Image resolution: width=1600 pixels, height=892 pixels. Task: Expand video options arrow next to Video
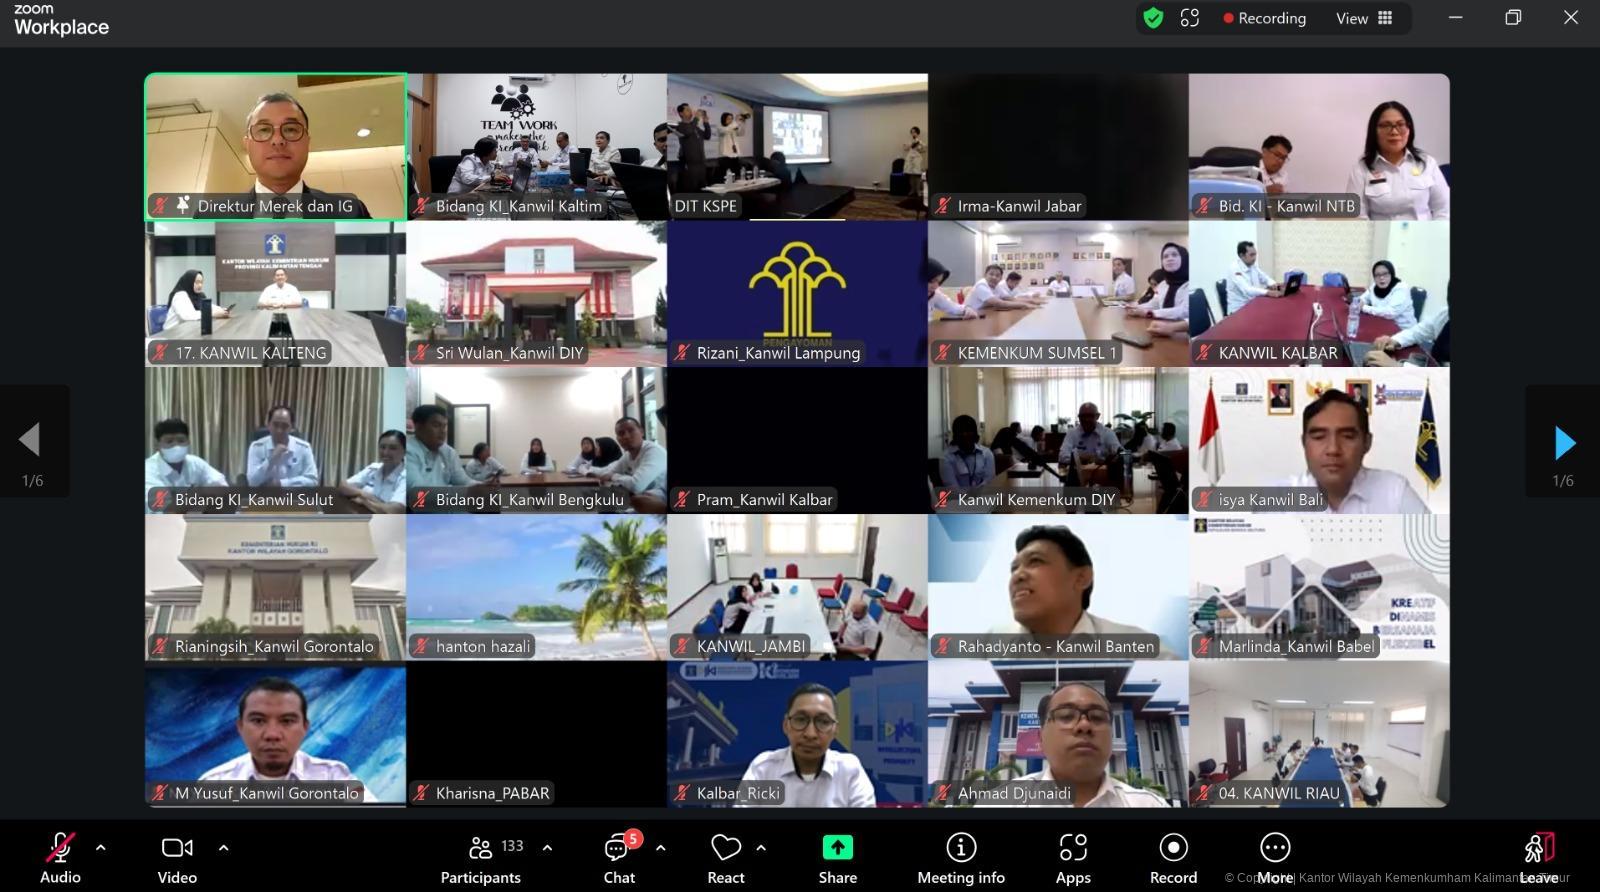(223, 847)
